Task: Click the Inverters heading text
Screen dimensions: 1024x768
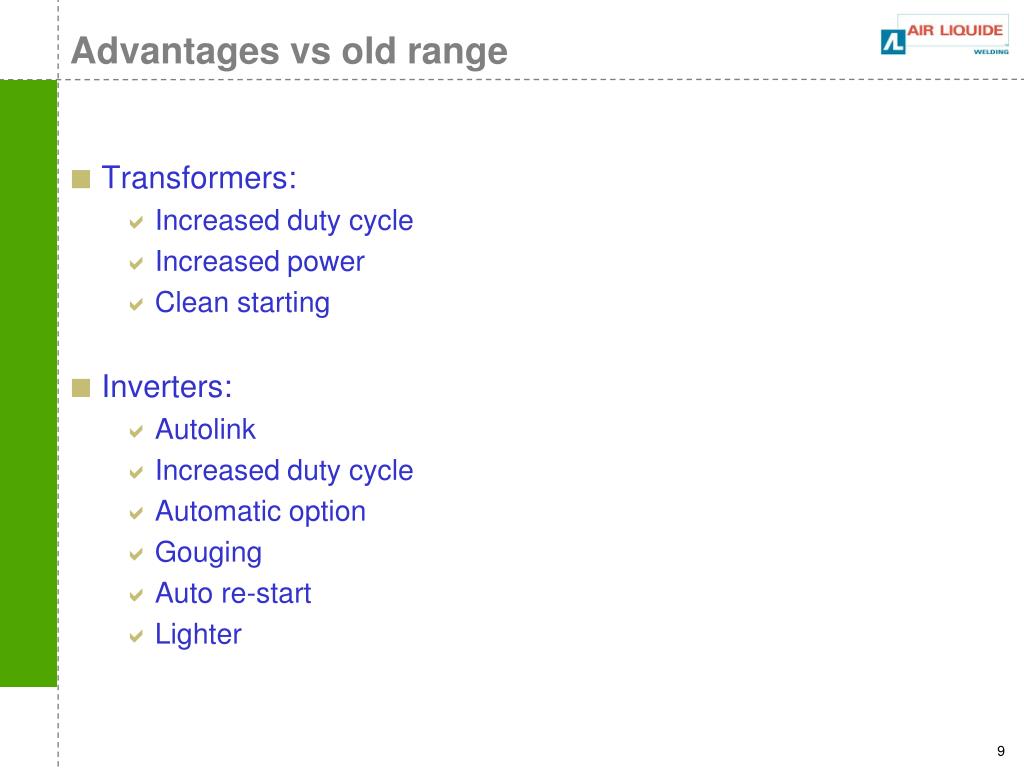Action: pyautogui.click(x=167, y=387)
